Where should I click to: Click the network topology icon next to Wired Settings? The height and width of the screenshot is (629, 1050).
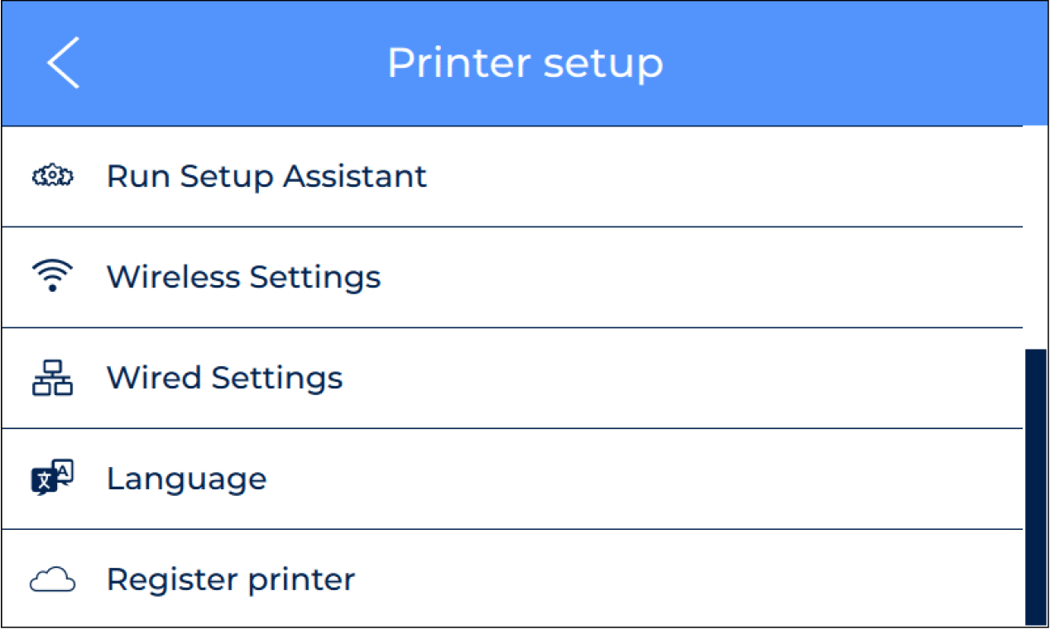52,377
